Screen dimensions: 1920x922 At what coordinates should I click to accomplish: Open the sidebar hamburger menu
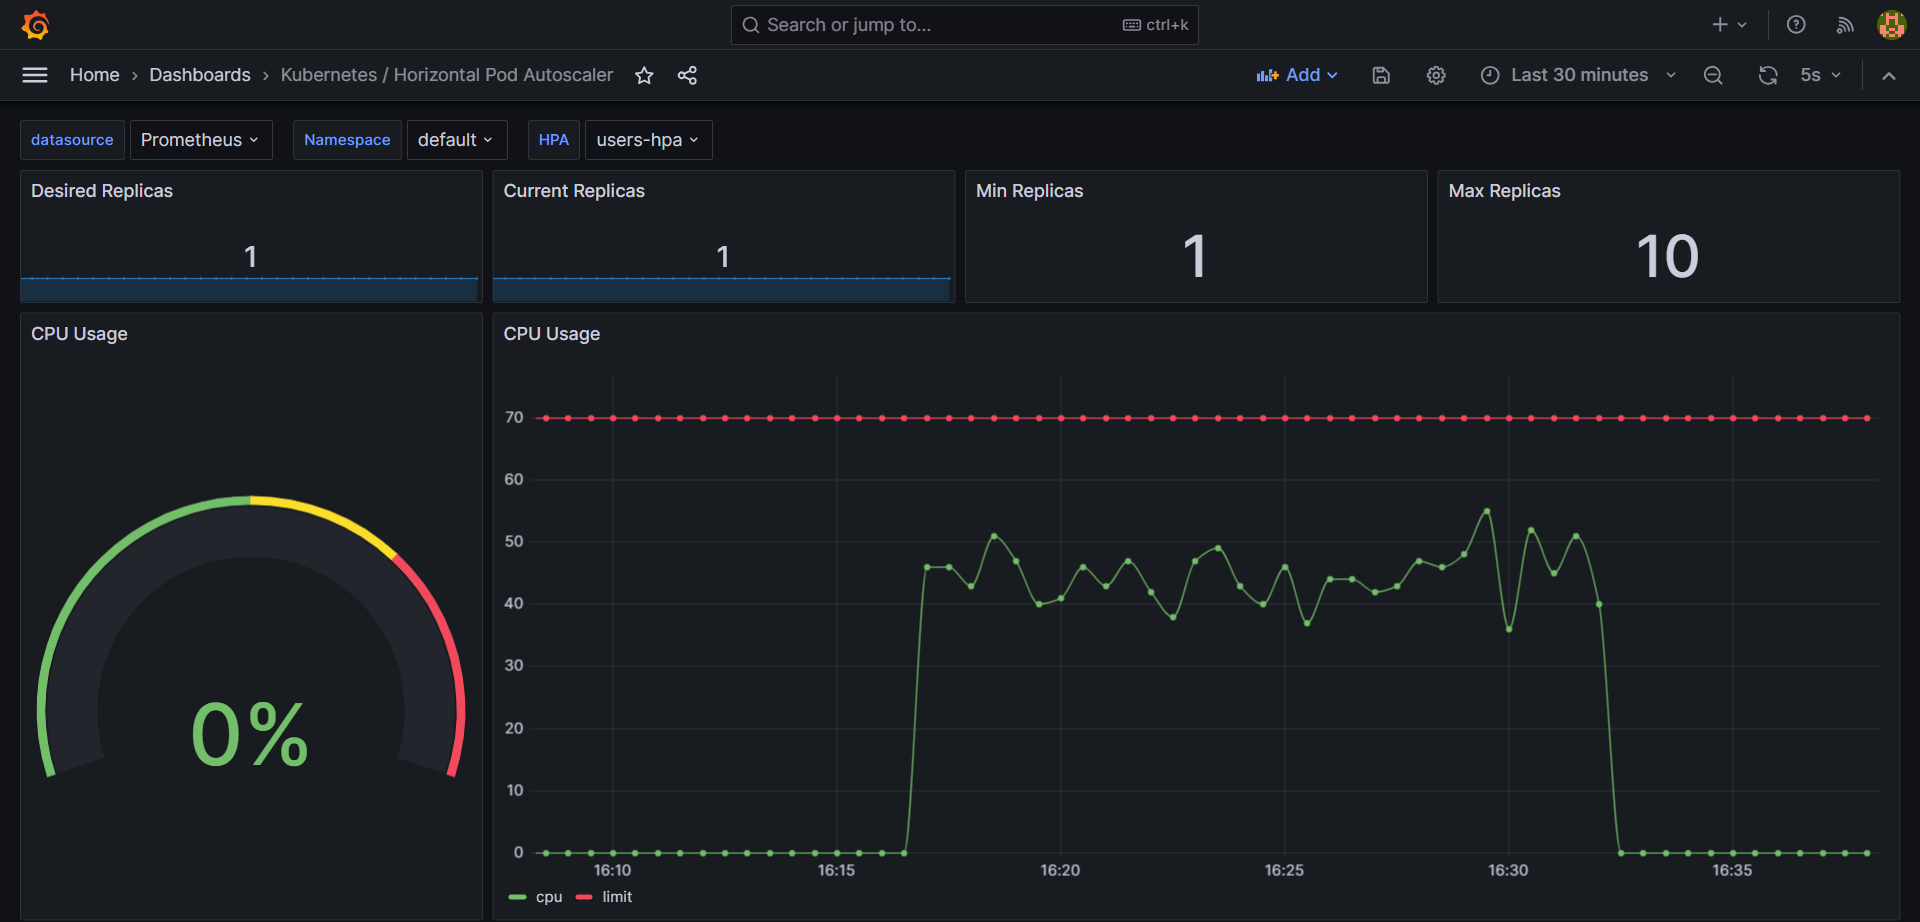click(x=35, y=75)
